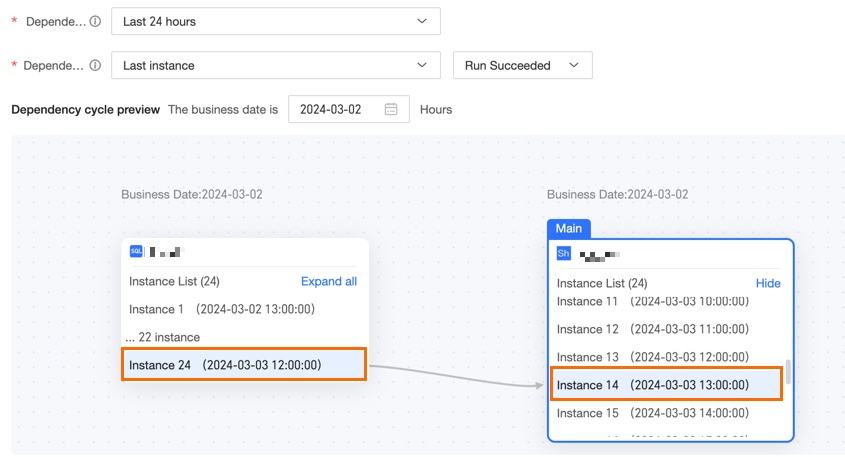
Task: Open the calendar icon in business date field
Action: pos(391,109)
